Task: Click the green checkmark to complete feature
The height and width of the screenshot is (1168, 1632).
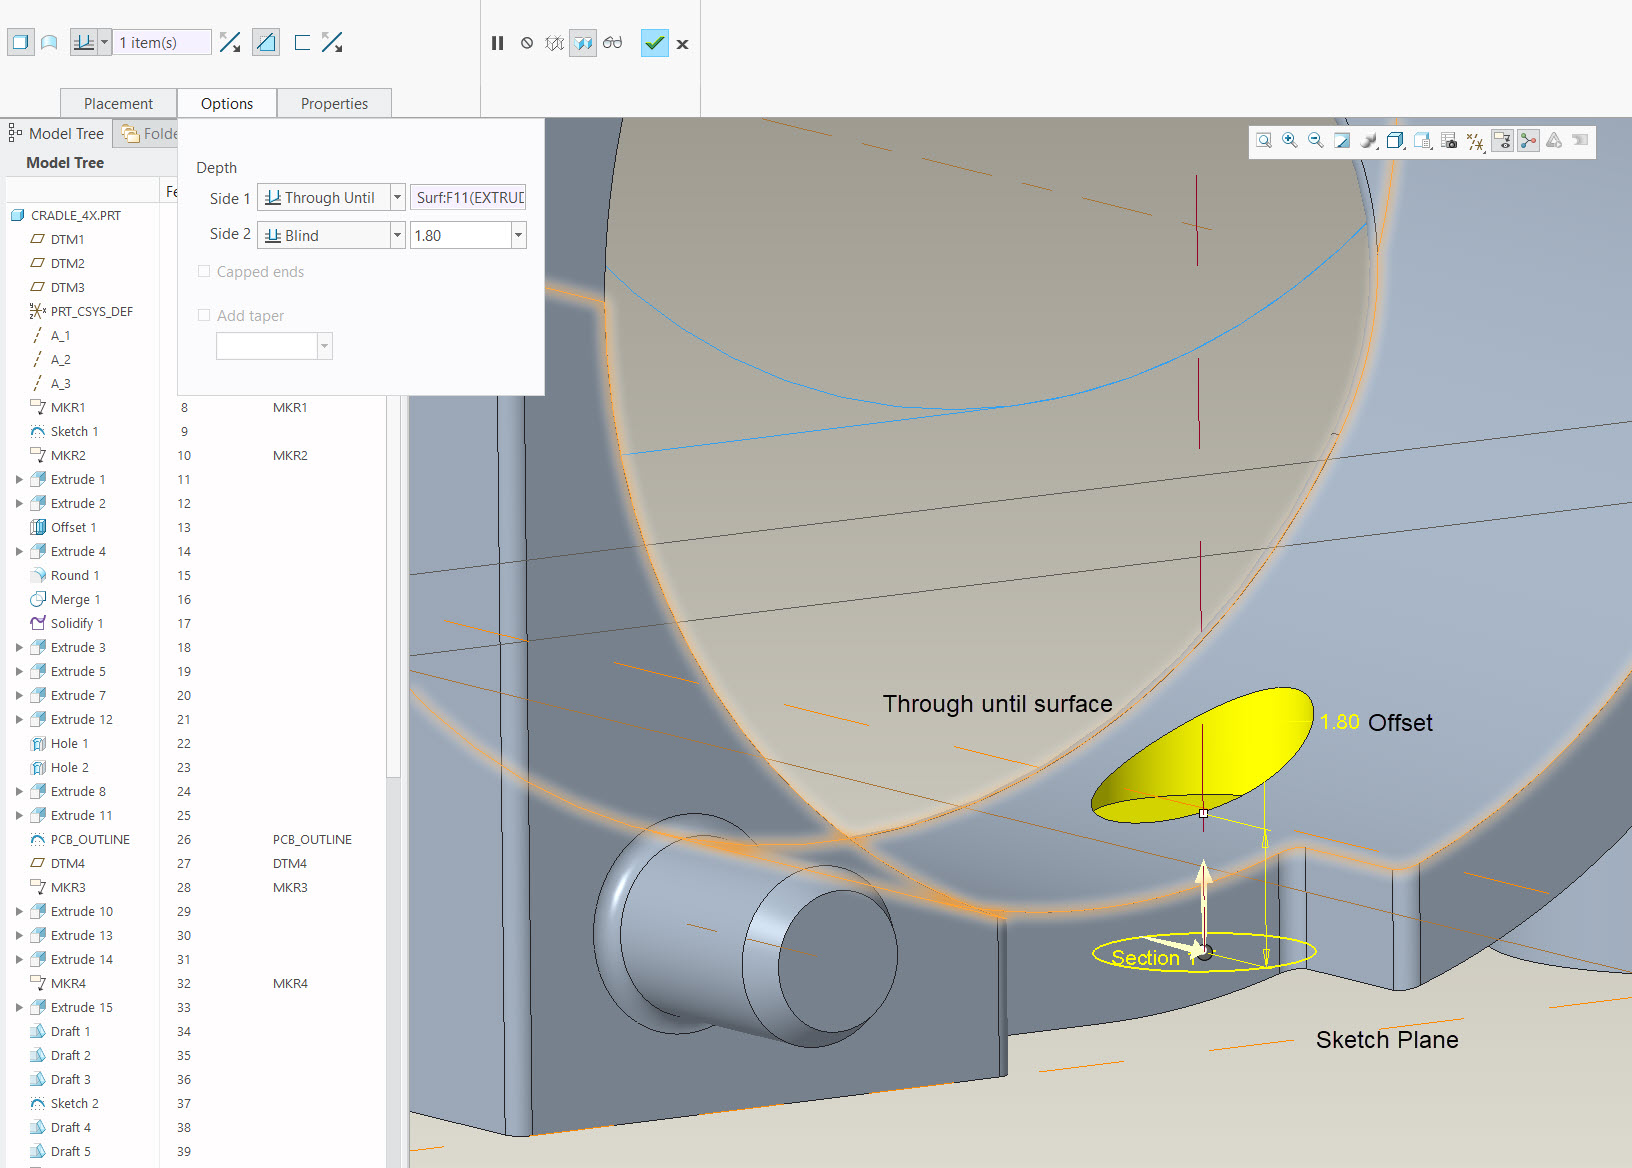Action: 655,43
